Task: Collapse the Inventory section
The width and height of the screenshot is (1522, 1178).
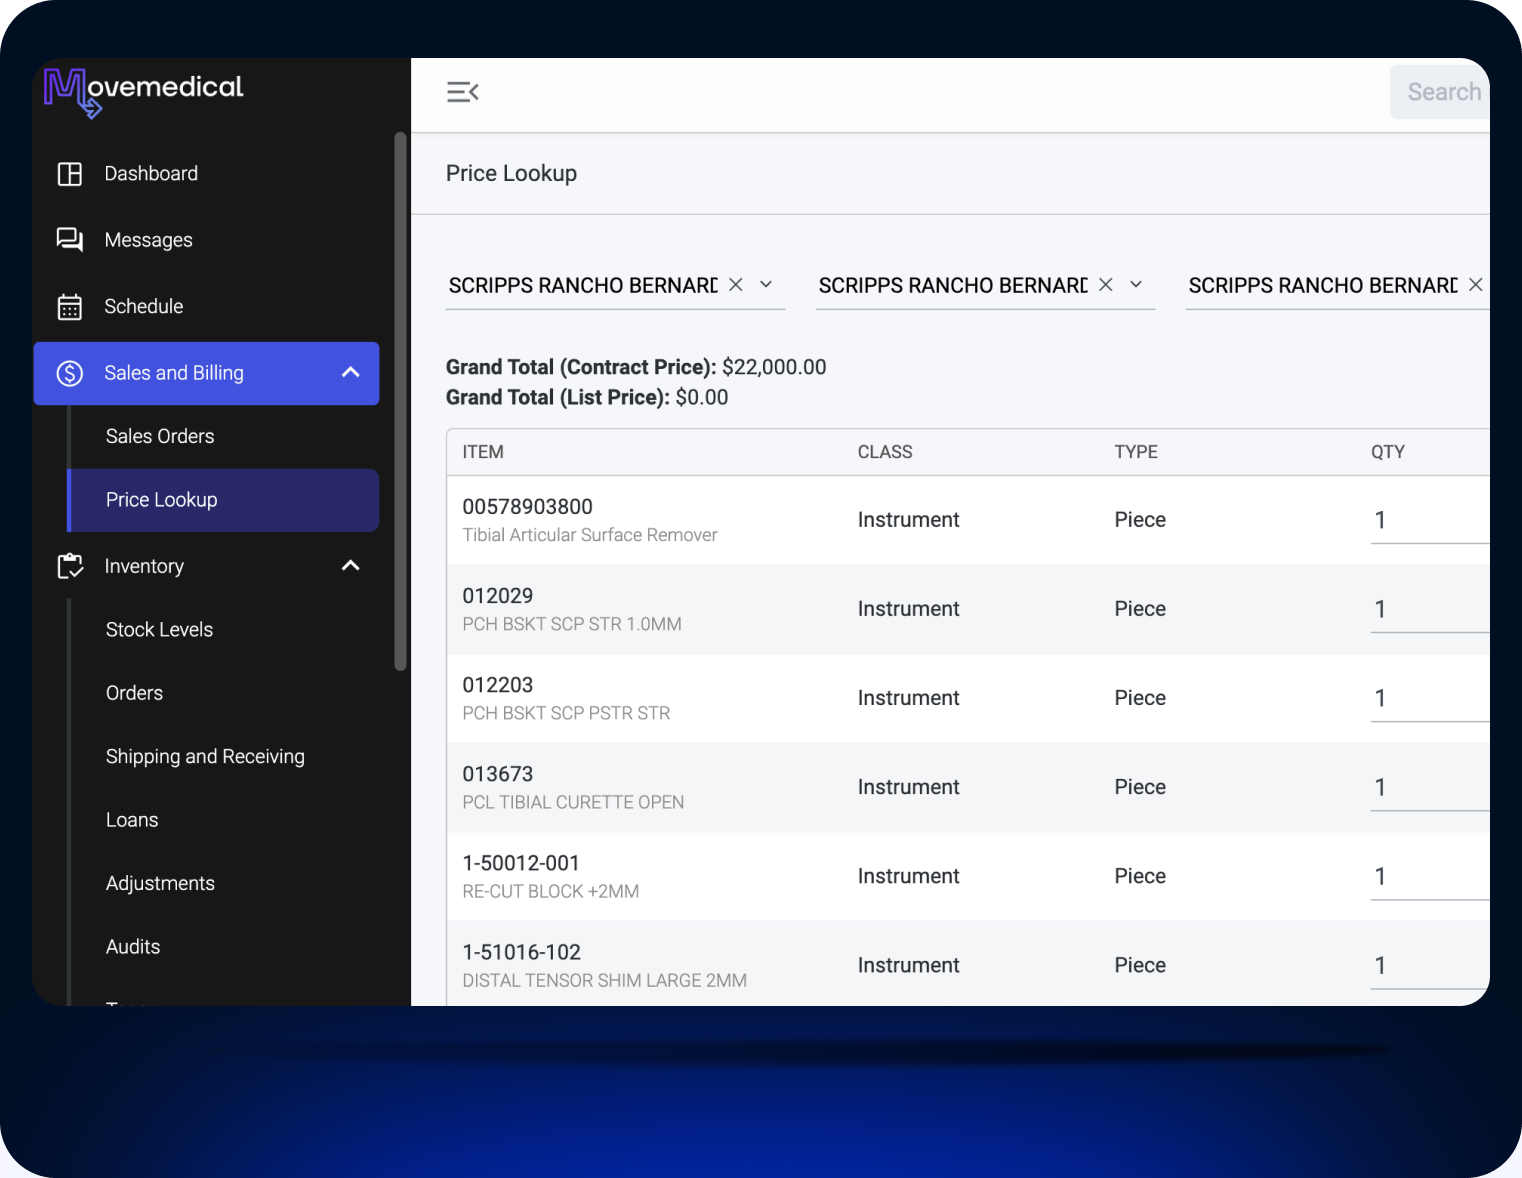Action: tap(350, 565)
